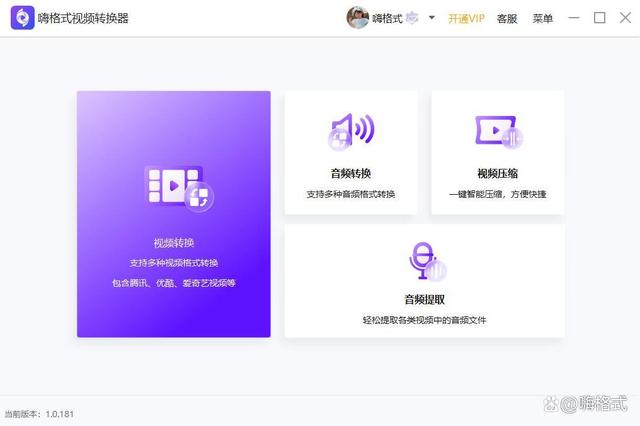Screen dimensions: 640x426
Task: Select the 音频转换 music note icon
Action: [x=351, y=131]
